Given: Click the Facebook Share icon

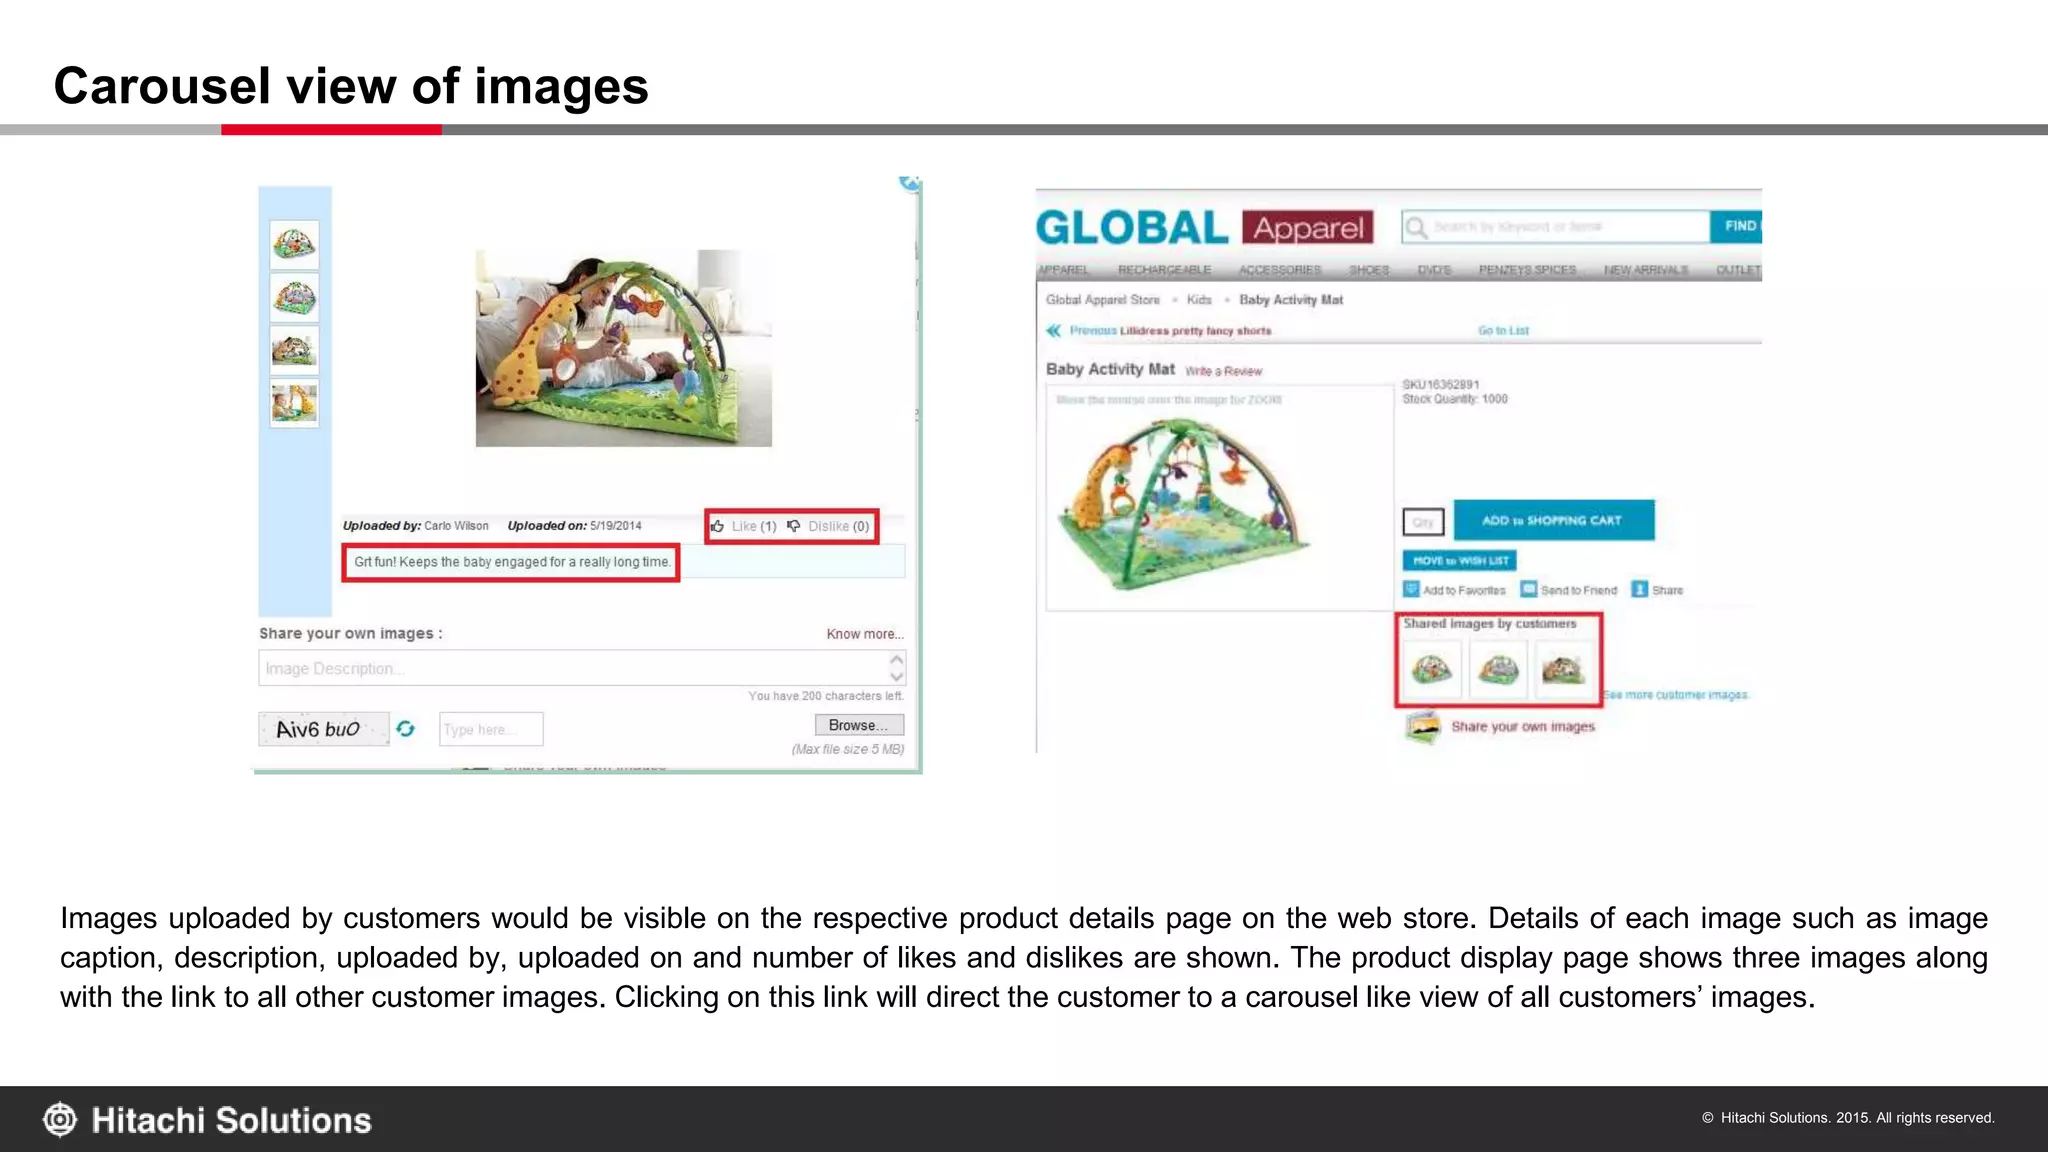Looking at the screenshot, I should click(x=1640, y=589).
